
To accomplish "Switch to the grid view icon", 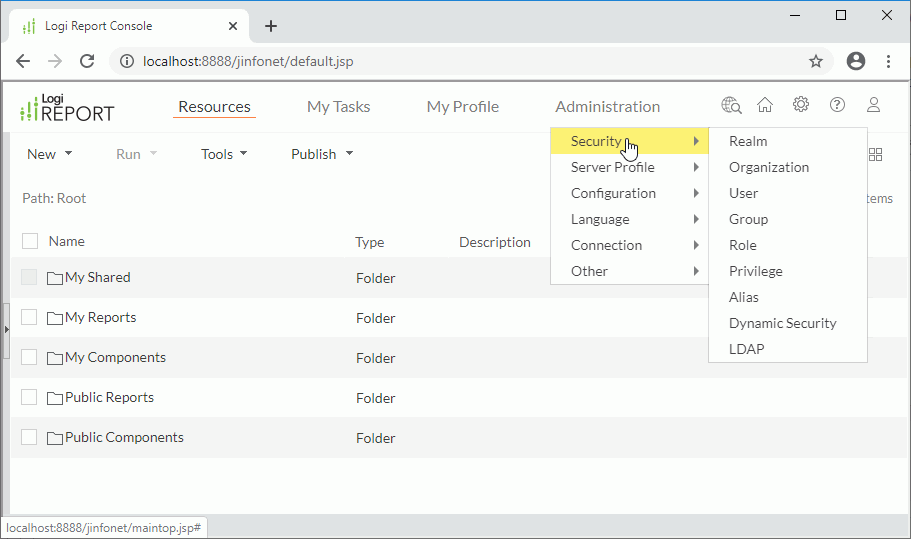I will (875, 154).
